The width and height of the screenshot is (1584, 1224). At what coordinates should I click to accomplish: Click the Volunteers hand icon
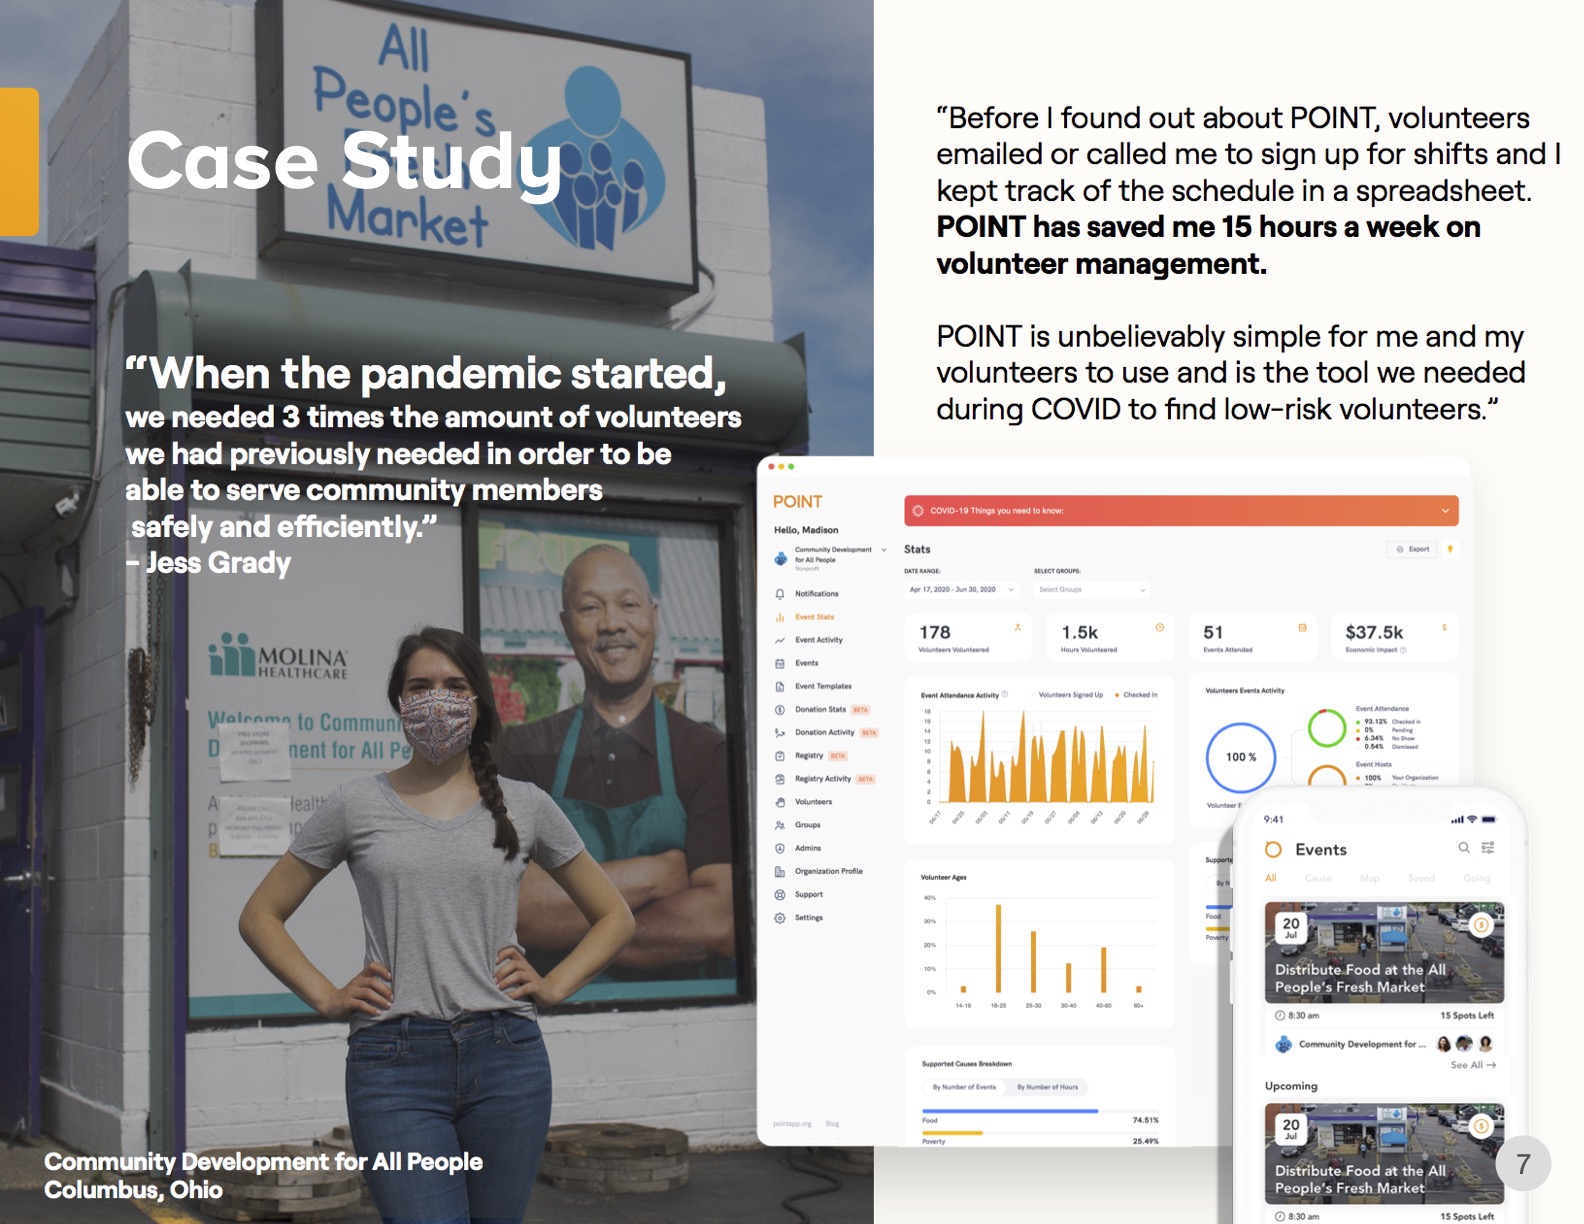coord(780,802)
